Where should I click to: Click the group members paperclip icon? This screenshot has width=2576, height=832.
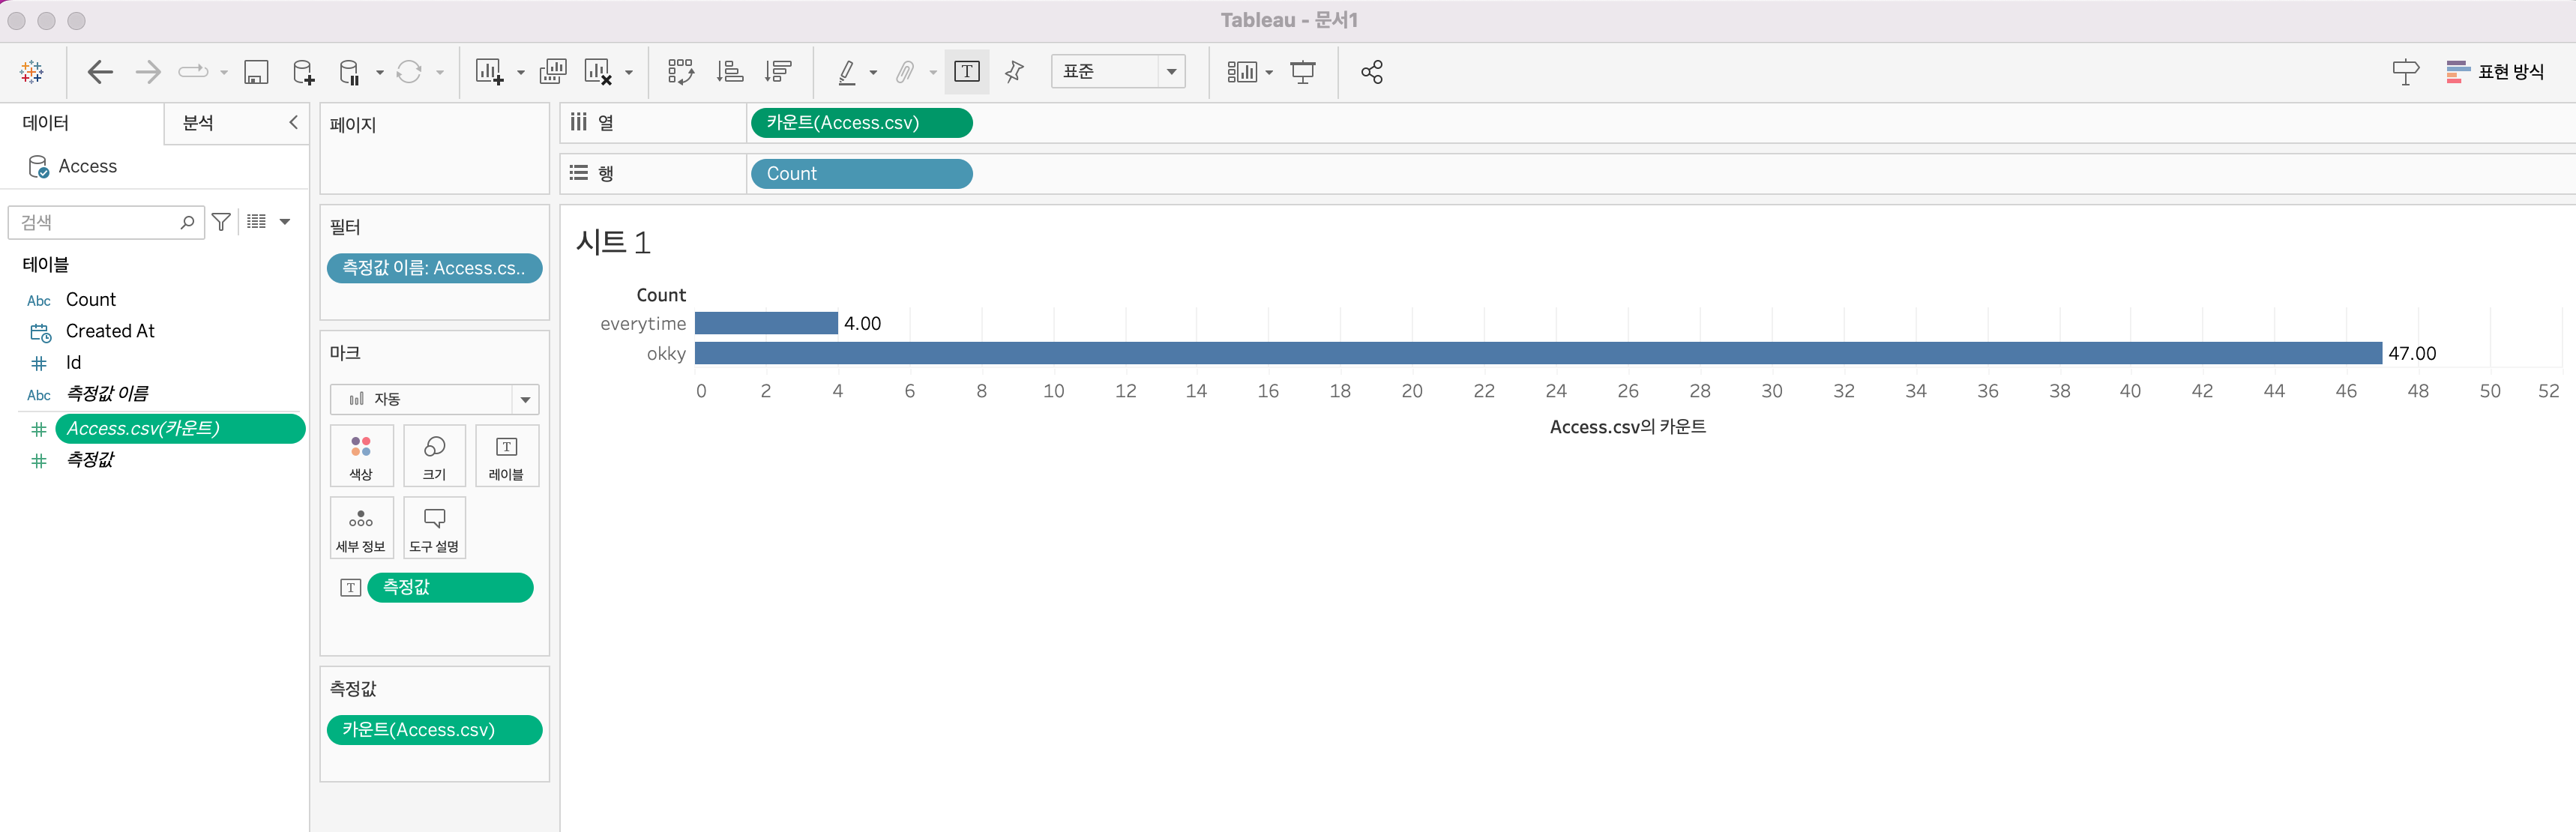click(904, 71)
